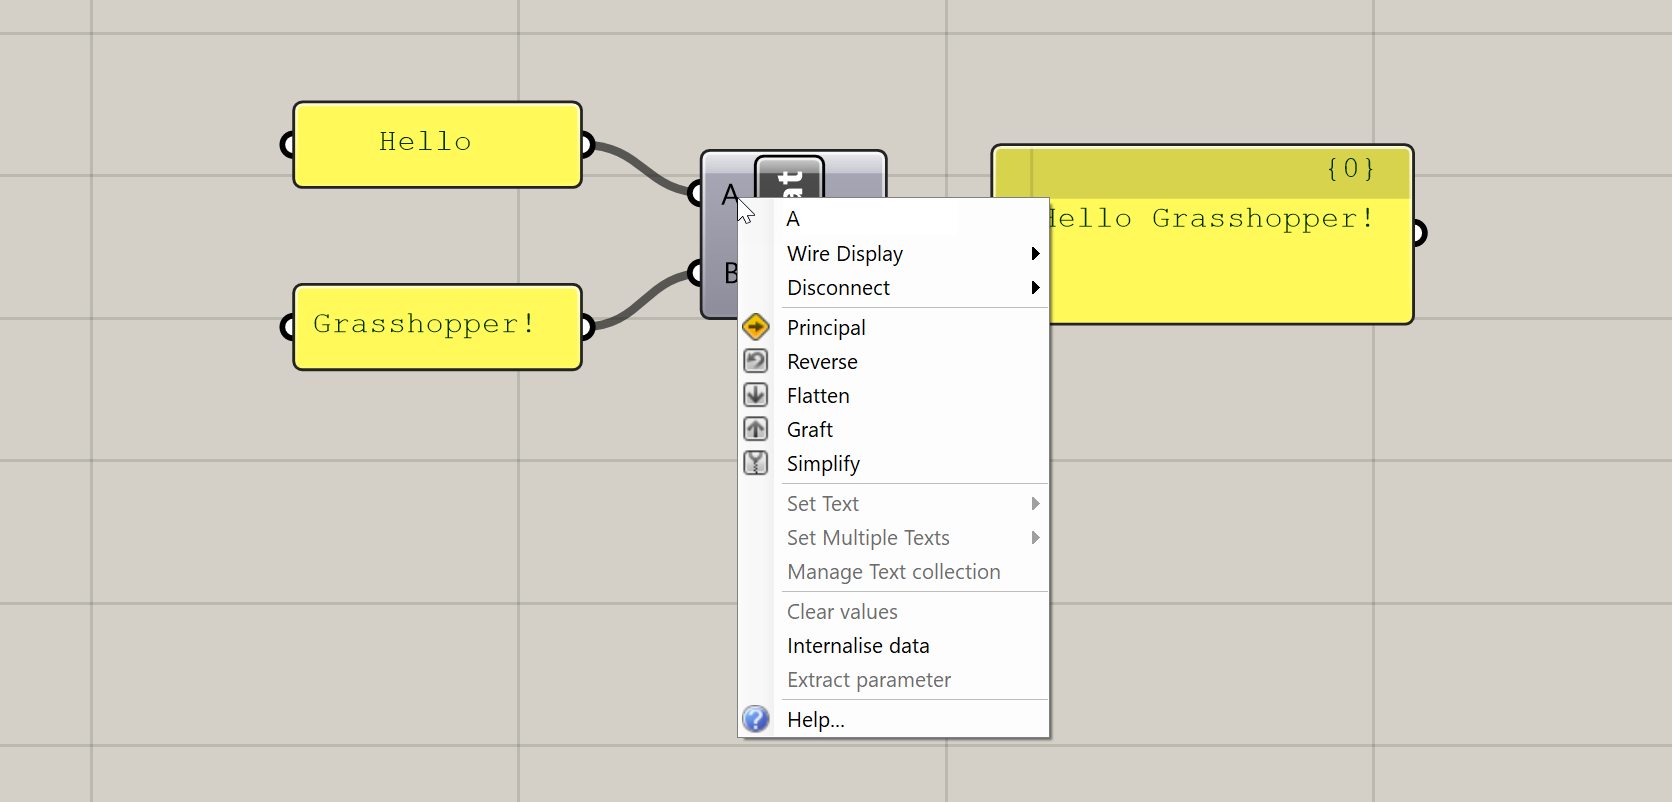The height and width of the screenshot is (802, 1672).
Task: Click the Principal diamond arrow icon
Action: [756, 327]
